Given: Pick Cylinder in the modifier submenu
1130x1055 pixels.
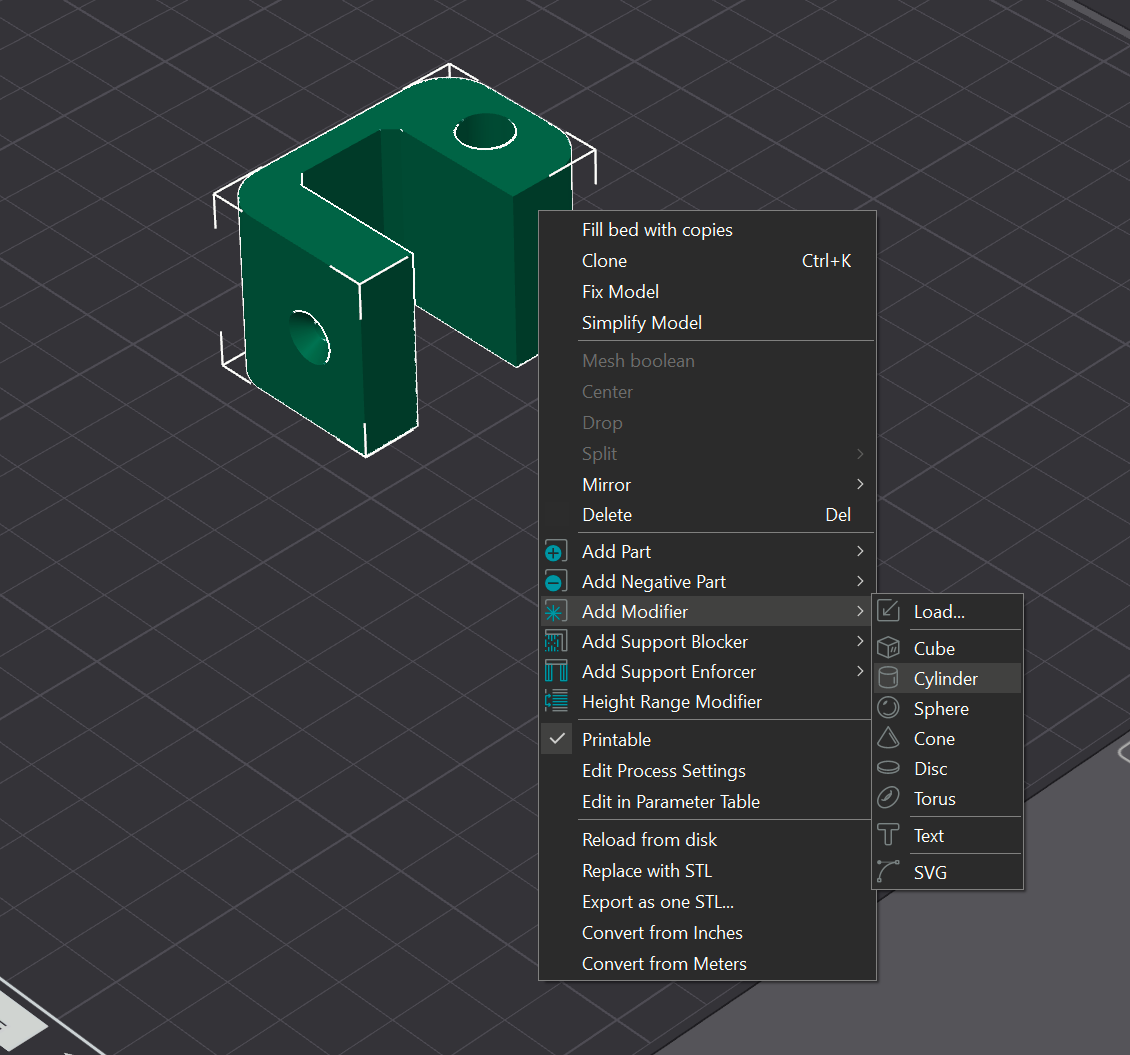Looking at the screenshot, I should [x=948, y=678].
